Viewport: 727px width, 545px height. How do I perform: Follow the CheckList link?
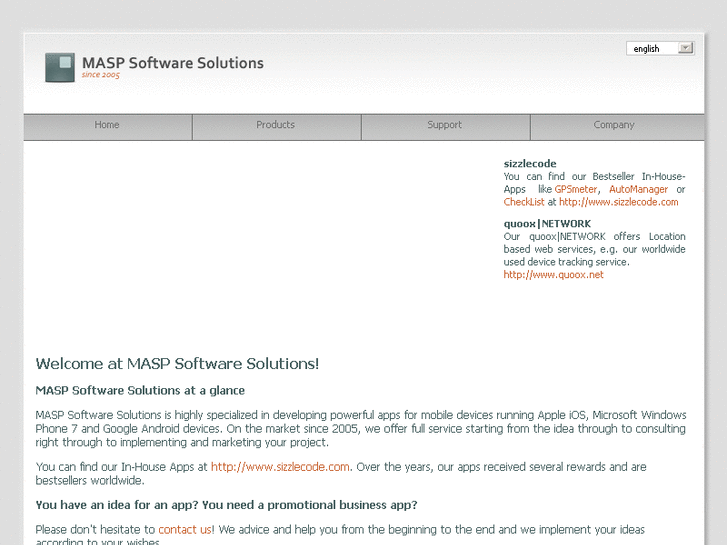click(x=524, y=202)
